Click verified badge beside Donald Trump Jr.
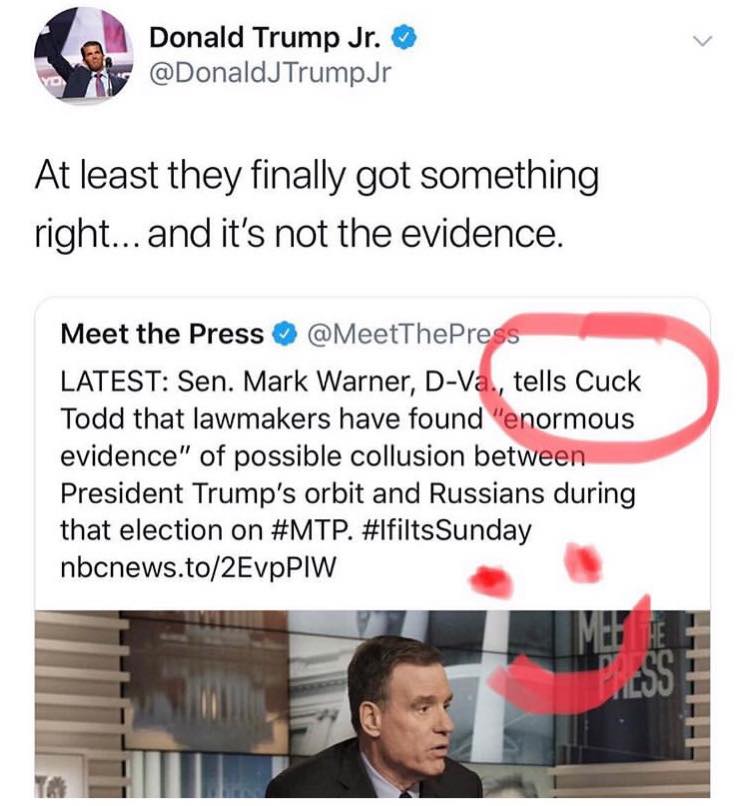This screenshot has height=806, width=744. 405,39
